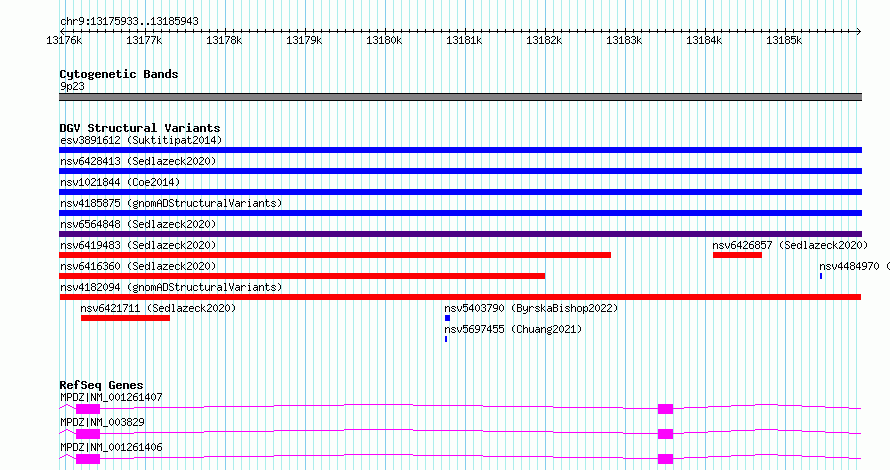Image resolution: width=890 pixels, height=470 pixels.
Task: Select the tiny blue mark under nsv5697455
Action: pos(446,339)
